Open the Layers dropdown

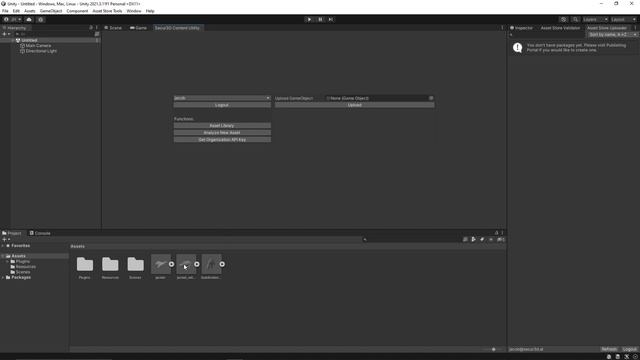point(595,19)
